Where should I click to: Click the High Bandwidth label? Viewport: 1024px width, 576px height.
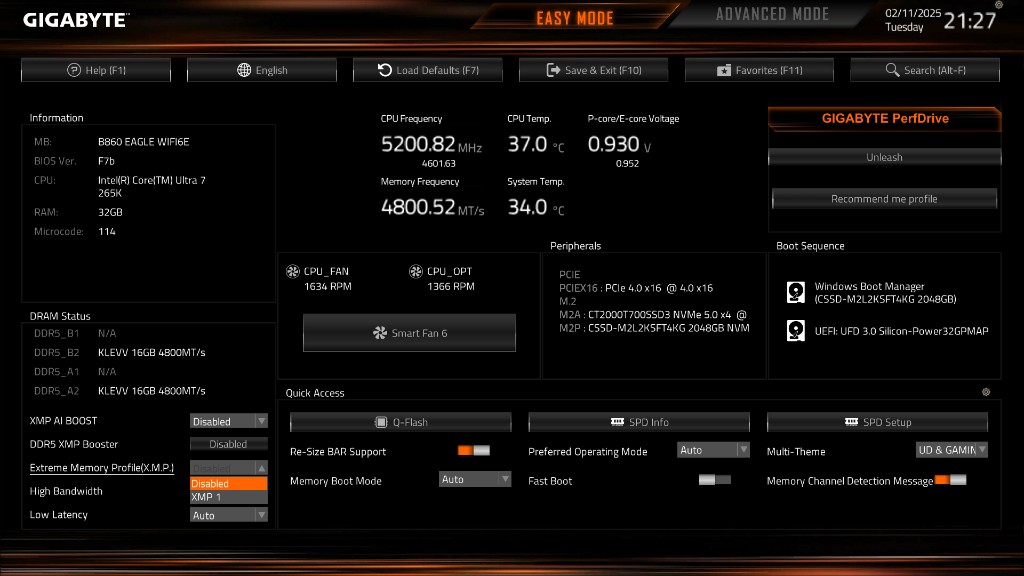[x=66, y=491]
